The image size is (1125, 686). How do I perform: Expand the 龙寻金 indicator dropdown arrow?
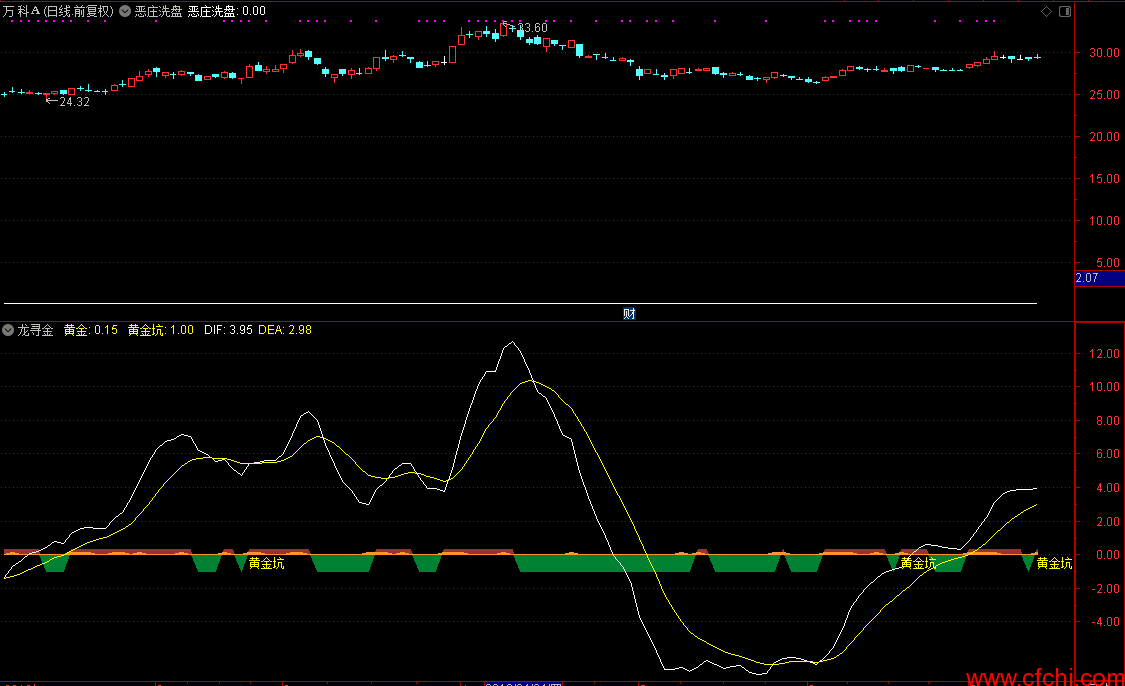click(x=8, y=330)
